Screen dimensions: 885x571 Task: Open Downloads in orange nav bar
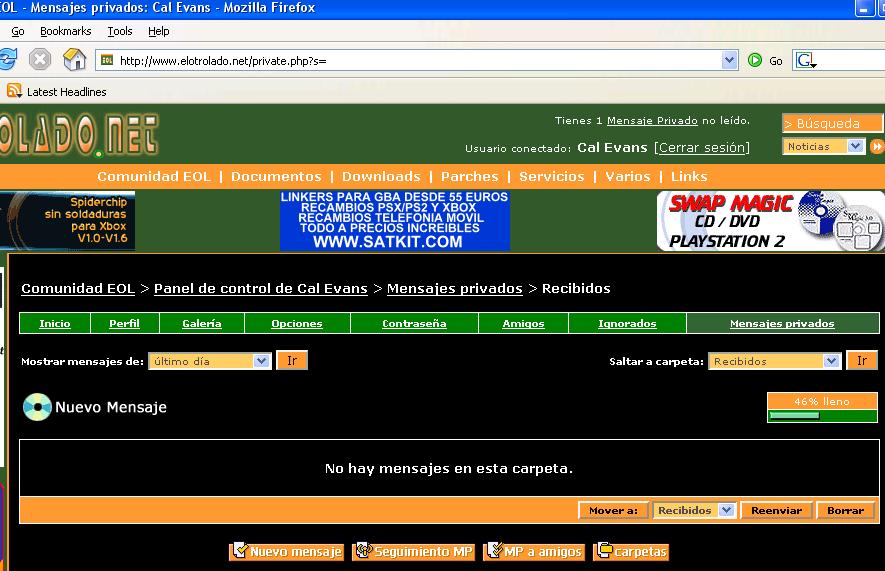[381, 177]
